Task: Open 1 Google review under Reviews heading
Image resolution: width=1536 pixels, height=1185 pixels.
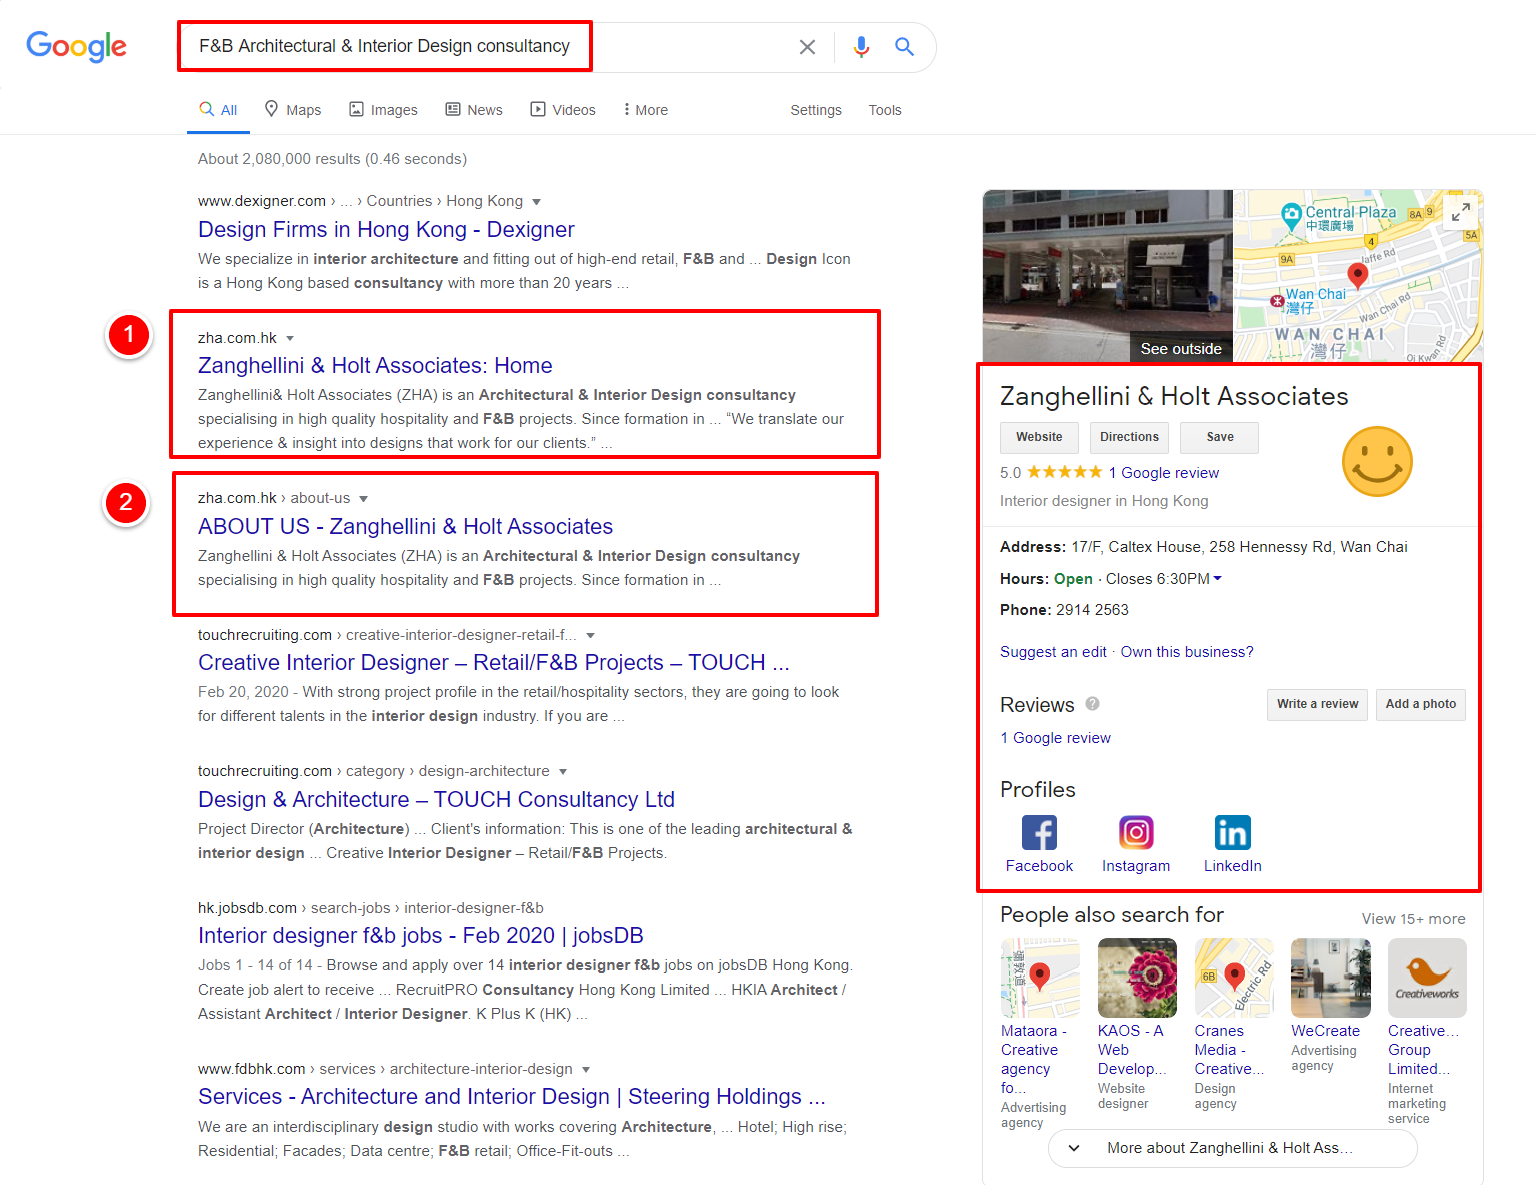Action: pos(1055,738)
